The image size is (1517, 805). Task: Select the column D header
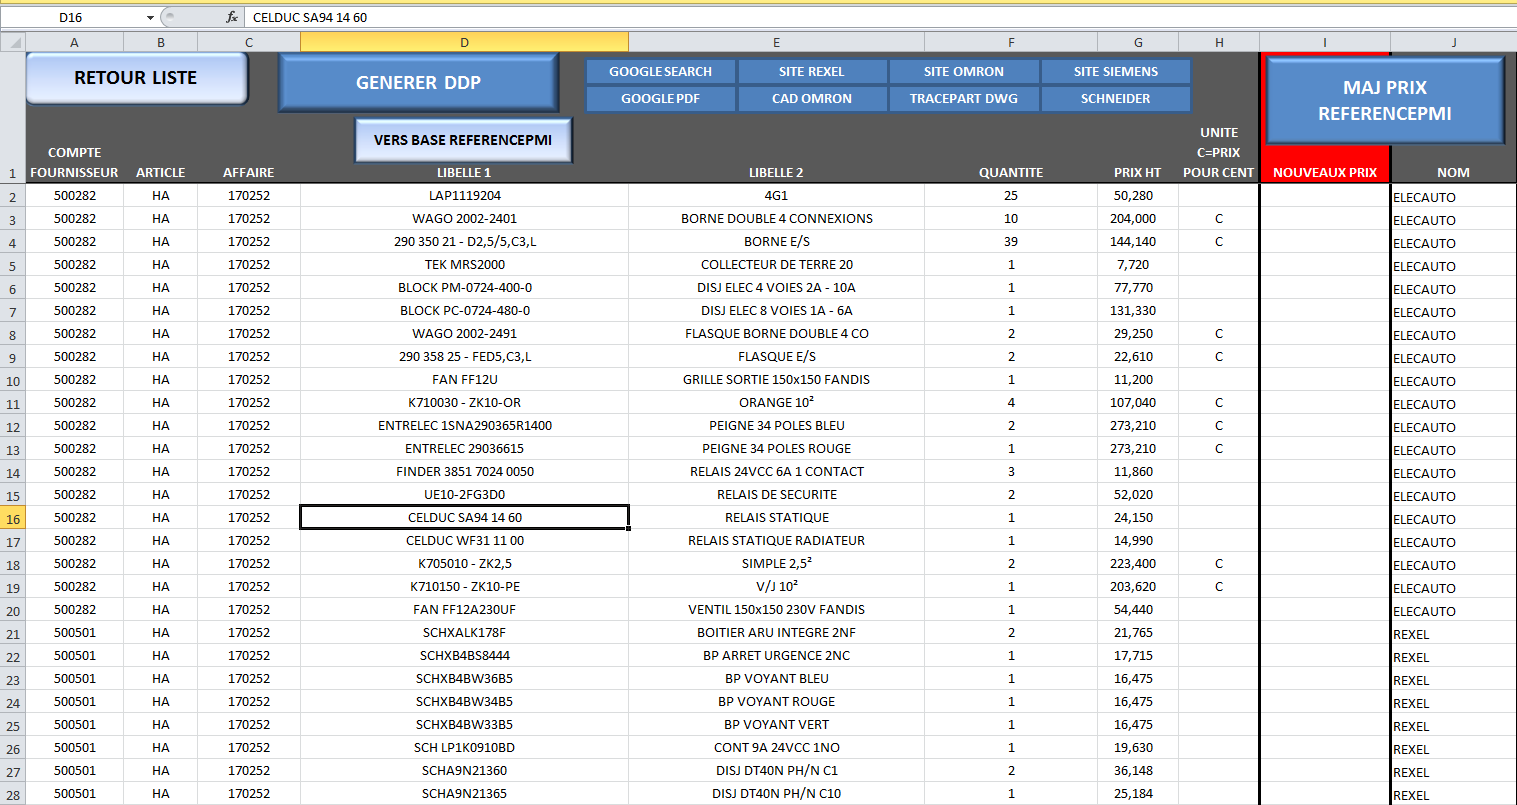[x=464, y=42]
